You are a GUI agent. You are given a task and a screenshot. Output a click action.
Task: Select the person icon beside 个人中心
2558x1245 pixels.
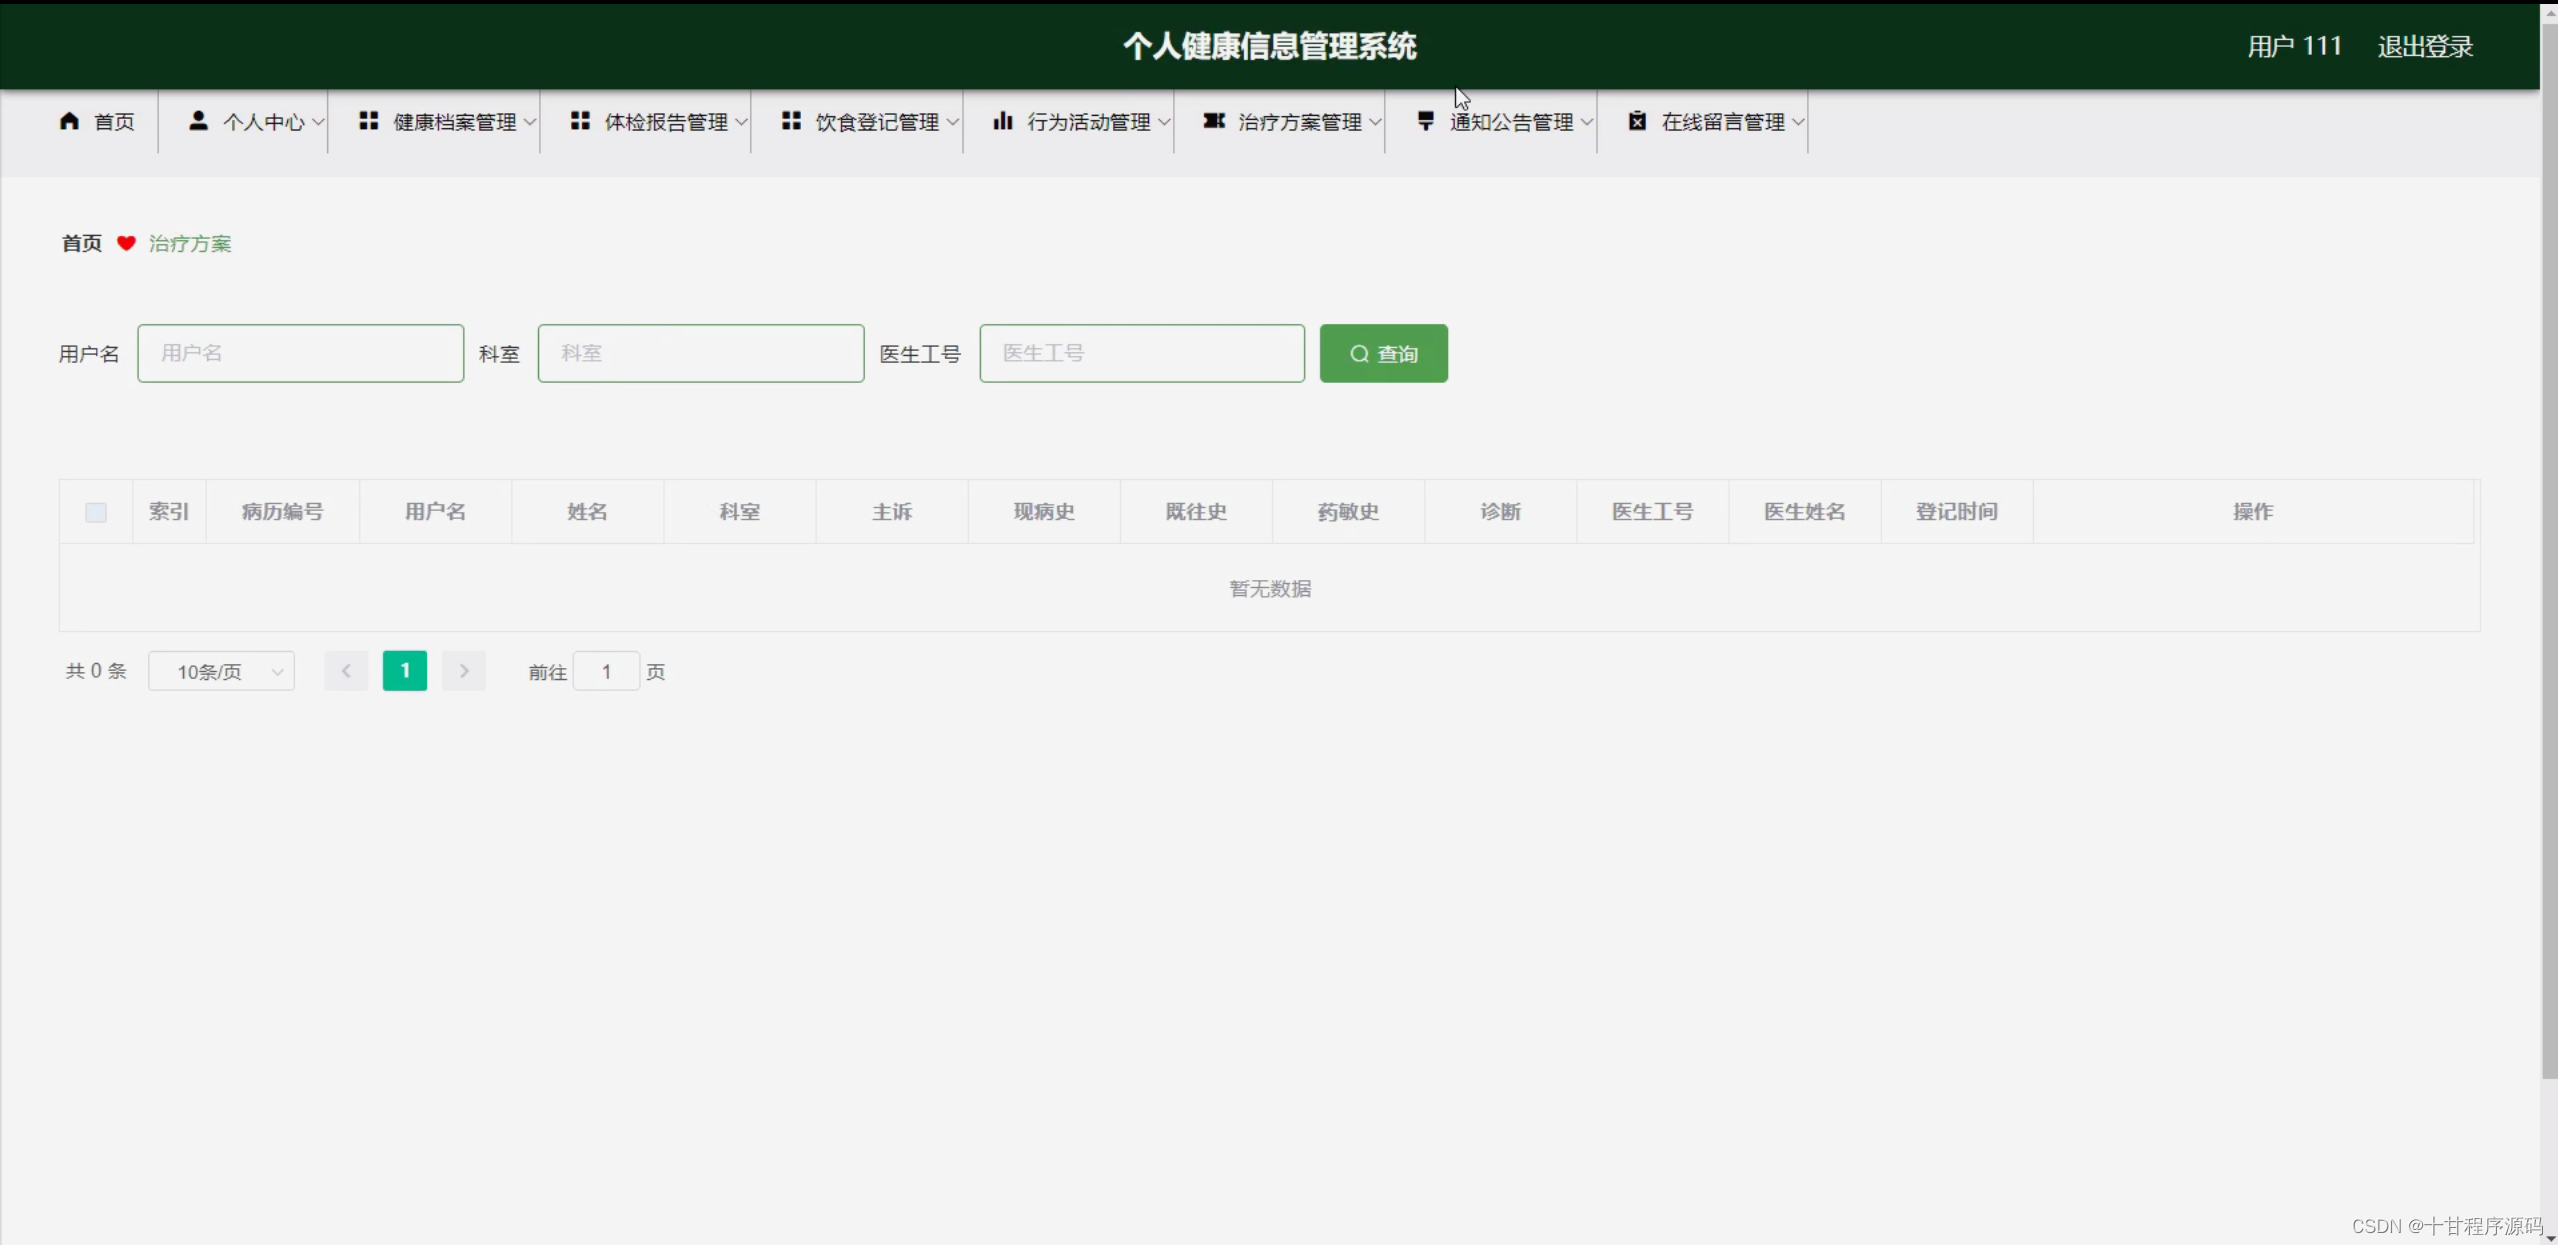198,121
